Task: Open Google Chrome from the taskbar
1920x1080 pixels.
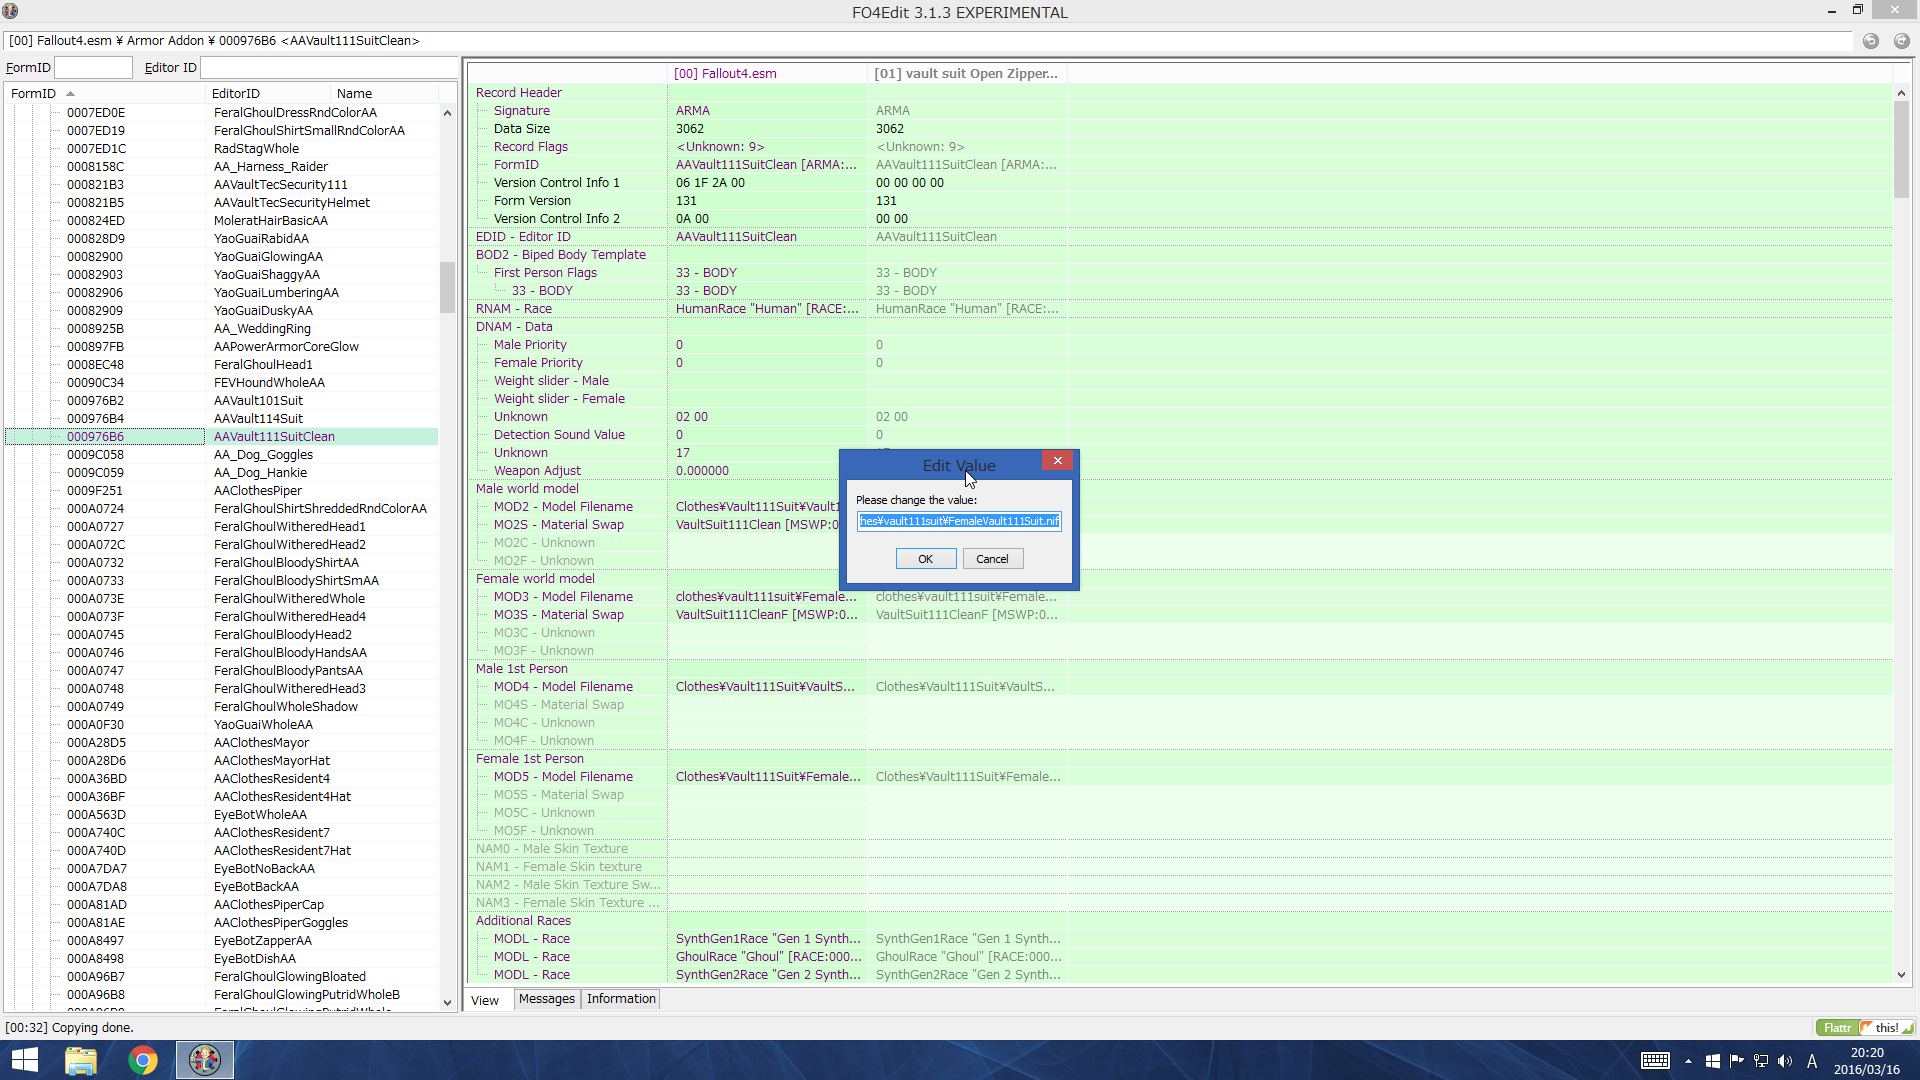Action: pos(143,1060)
